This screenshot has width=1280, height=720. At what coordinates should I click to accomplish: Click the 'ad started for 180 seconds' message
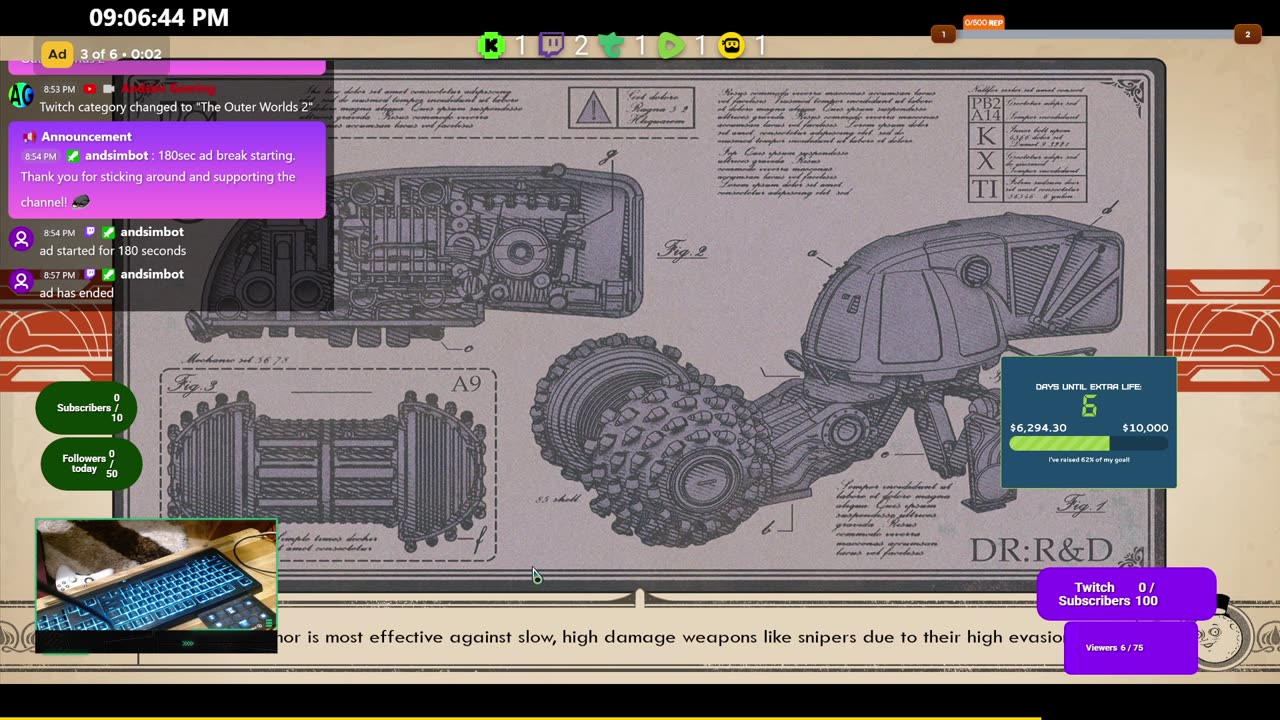point(113,251)
